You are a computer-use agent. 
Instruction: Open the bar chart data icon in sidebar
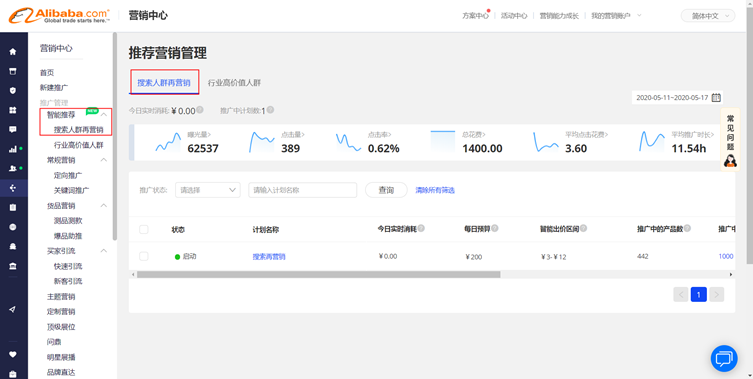pyautogui.click(x=13, y=149)
